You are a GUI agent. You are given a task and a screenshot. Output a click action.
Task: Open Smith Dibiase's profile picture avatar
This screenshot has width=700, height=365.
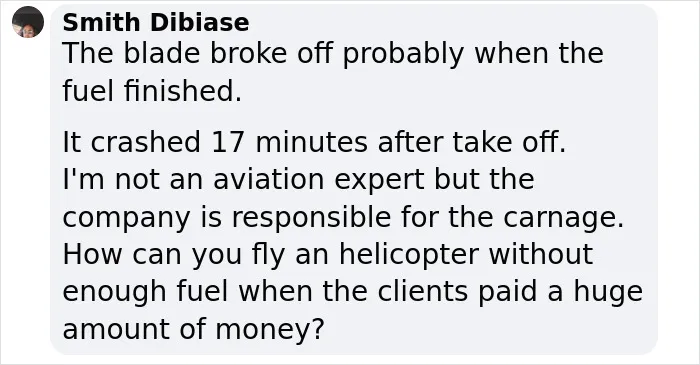pos(28,22)
